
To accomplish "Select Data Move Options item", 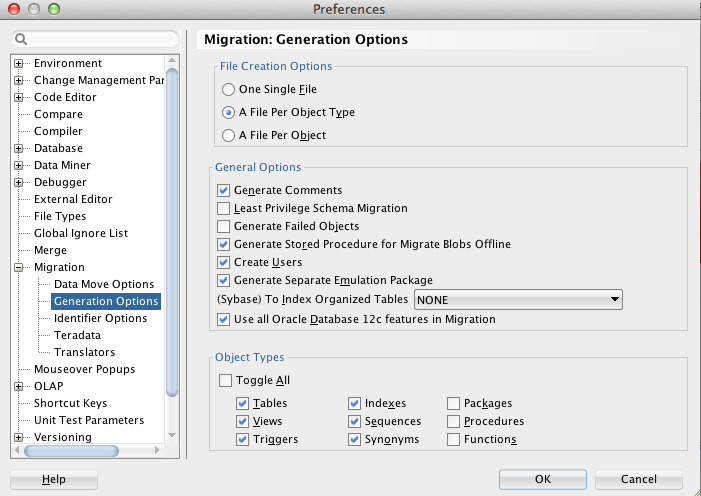I will point(104,284).
